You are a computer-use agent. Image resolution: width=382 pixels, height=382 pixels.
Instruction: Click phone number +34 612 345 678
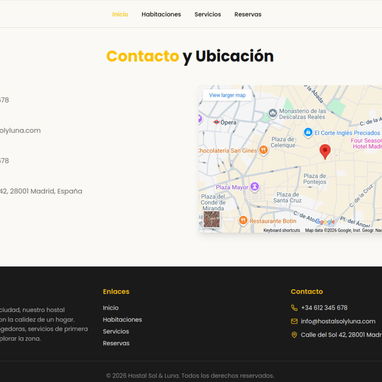click(324, 308)
